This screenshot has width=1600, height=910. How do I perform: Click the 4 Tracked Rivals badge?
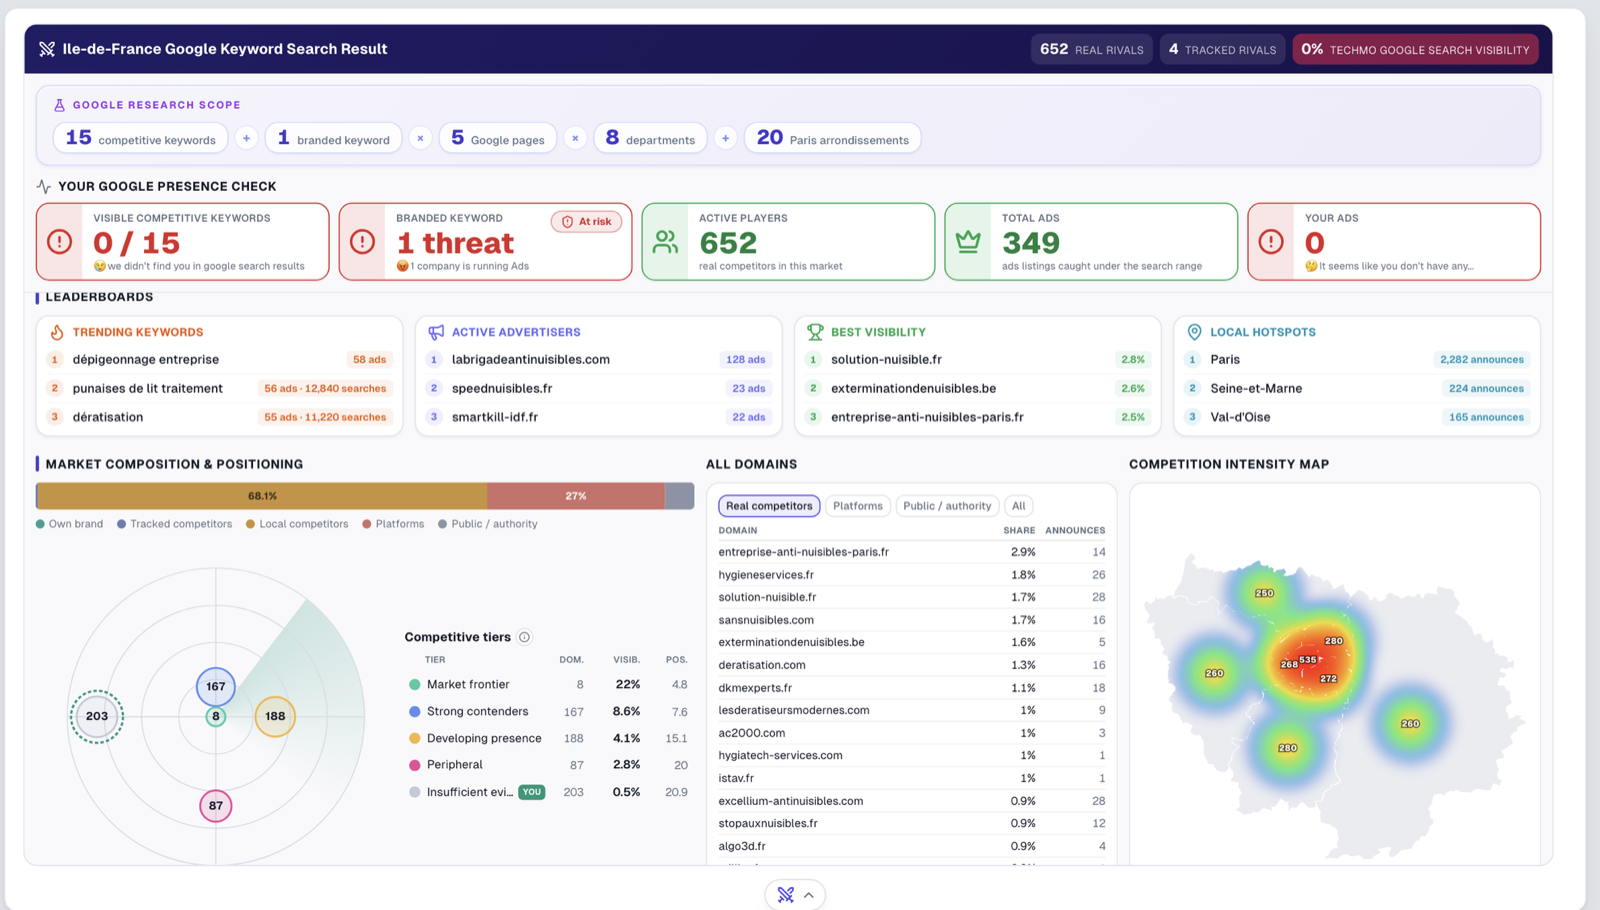[x=1222, y=49]
